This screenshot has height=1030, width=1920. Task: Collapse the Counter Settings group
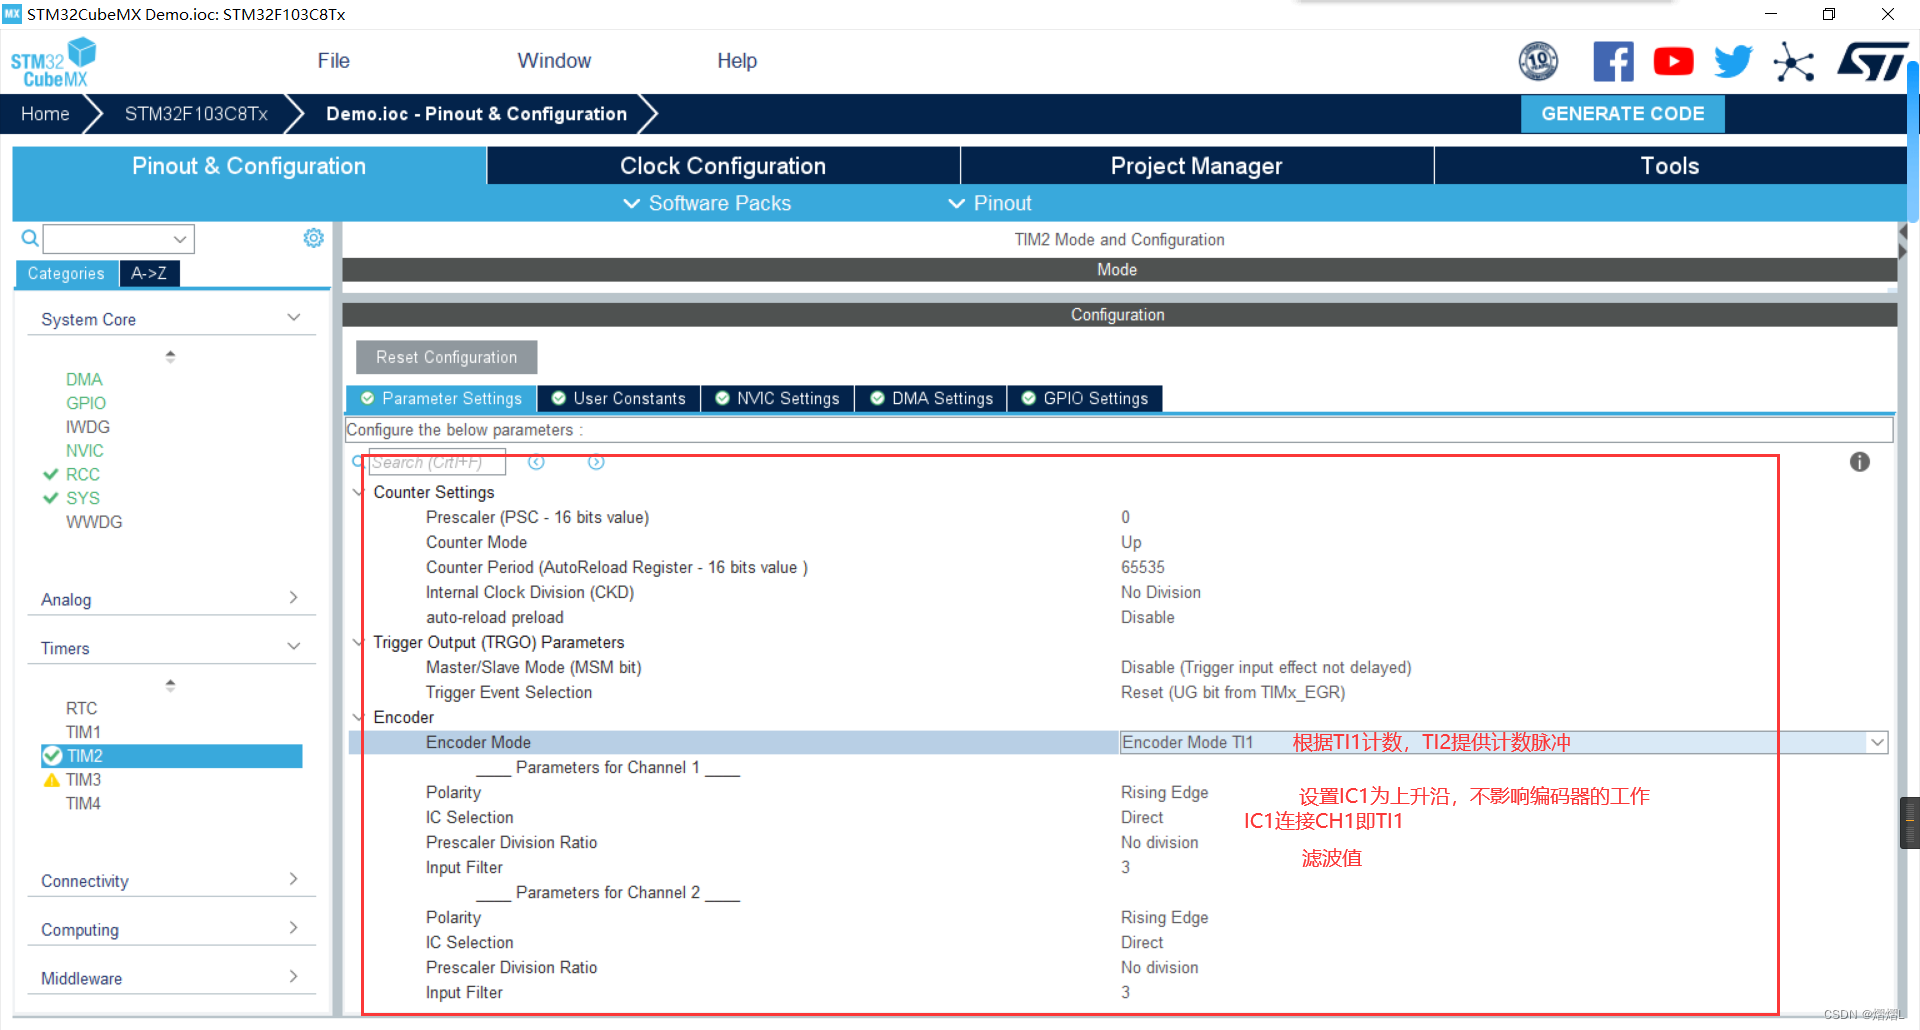point(358,492)
